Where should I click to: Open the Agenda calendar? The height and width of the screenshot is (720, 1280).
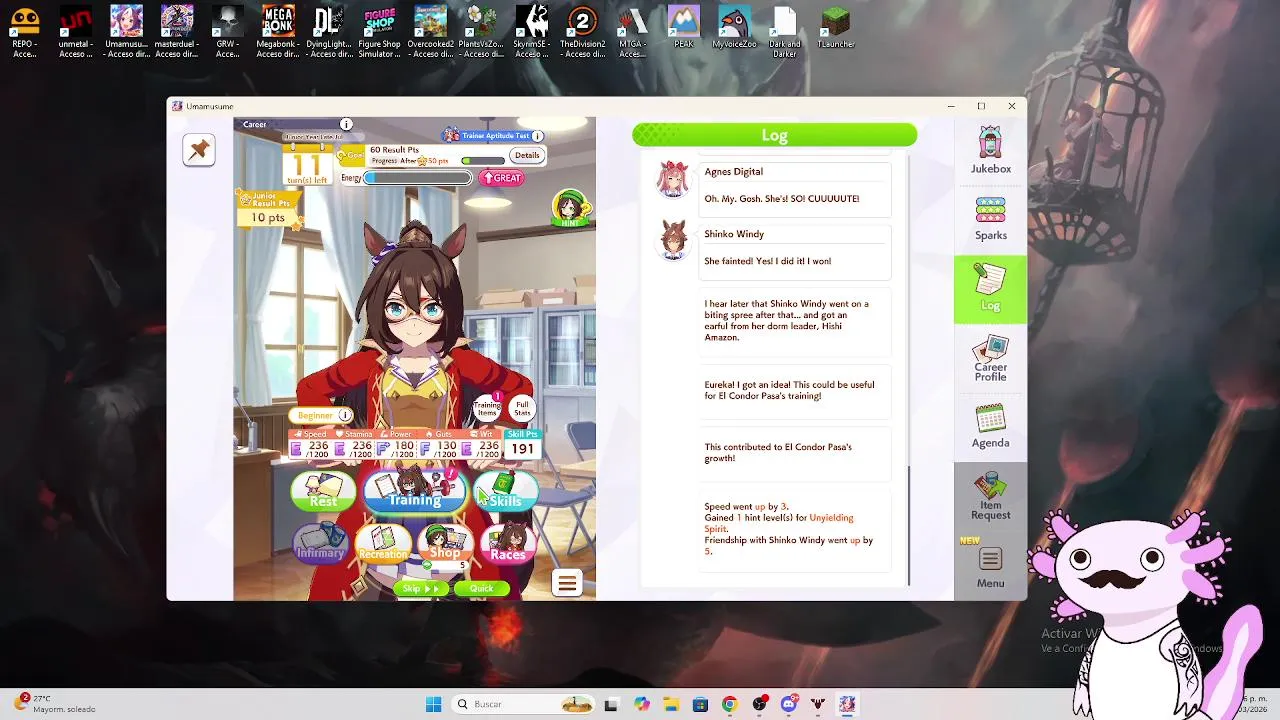click(990, 426)
